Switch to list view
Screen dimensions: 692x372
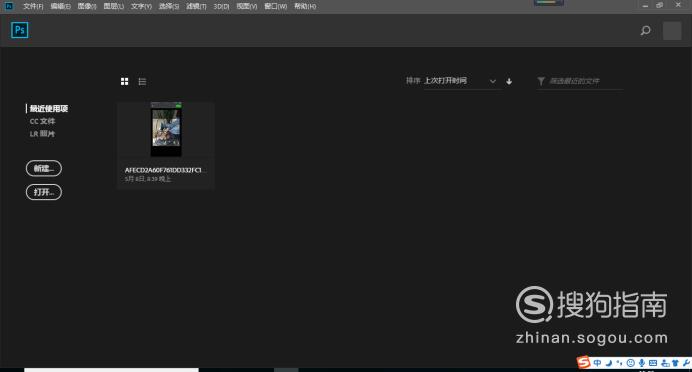click(142, 82)
